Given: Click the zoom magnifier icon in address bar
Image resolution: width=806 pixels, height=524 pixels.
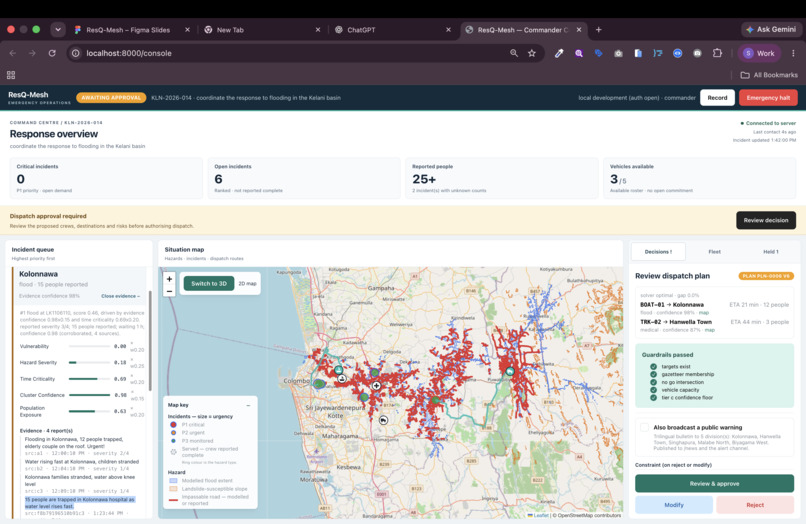Looking at the screenshot, I should pos(514,53).
